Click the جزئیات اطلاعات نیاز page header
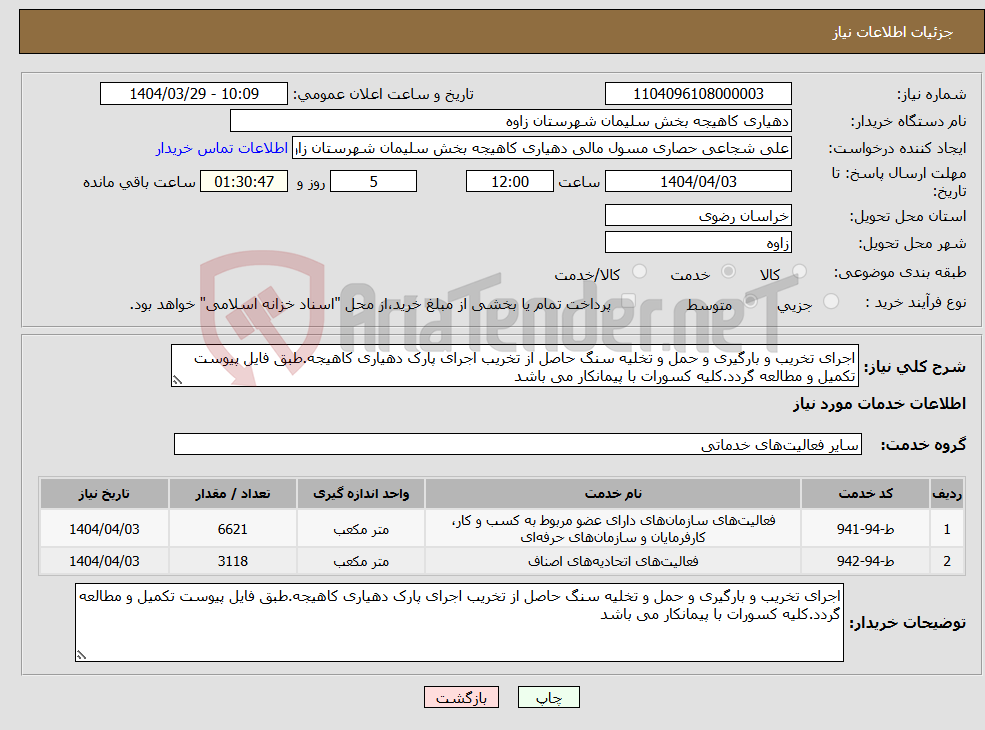 [893, 32]
